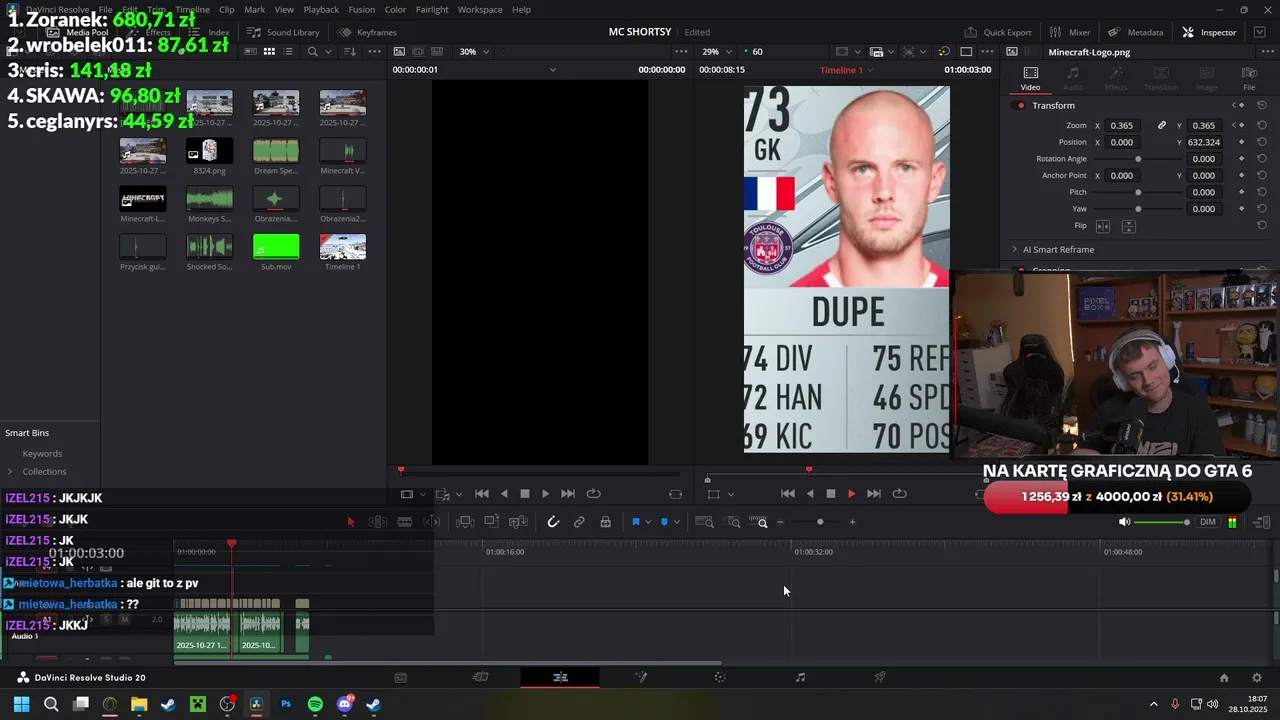The image size is (1280, 720).
Task: Play the timeline viewer forward
Action: point(851,494)
